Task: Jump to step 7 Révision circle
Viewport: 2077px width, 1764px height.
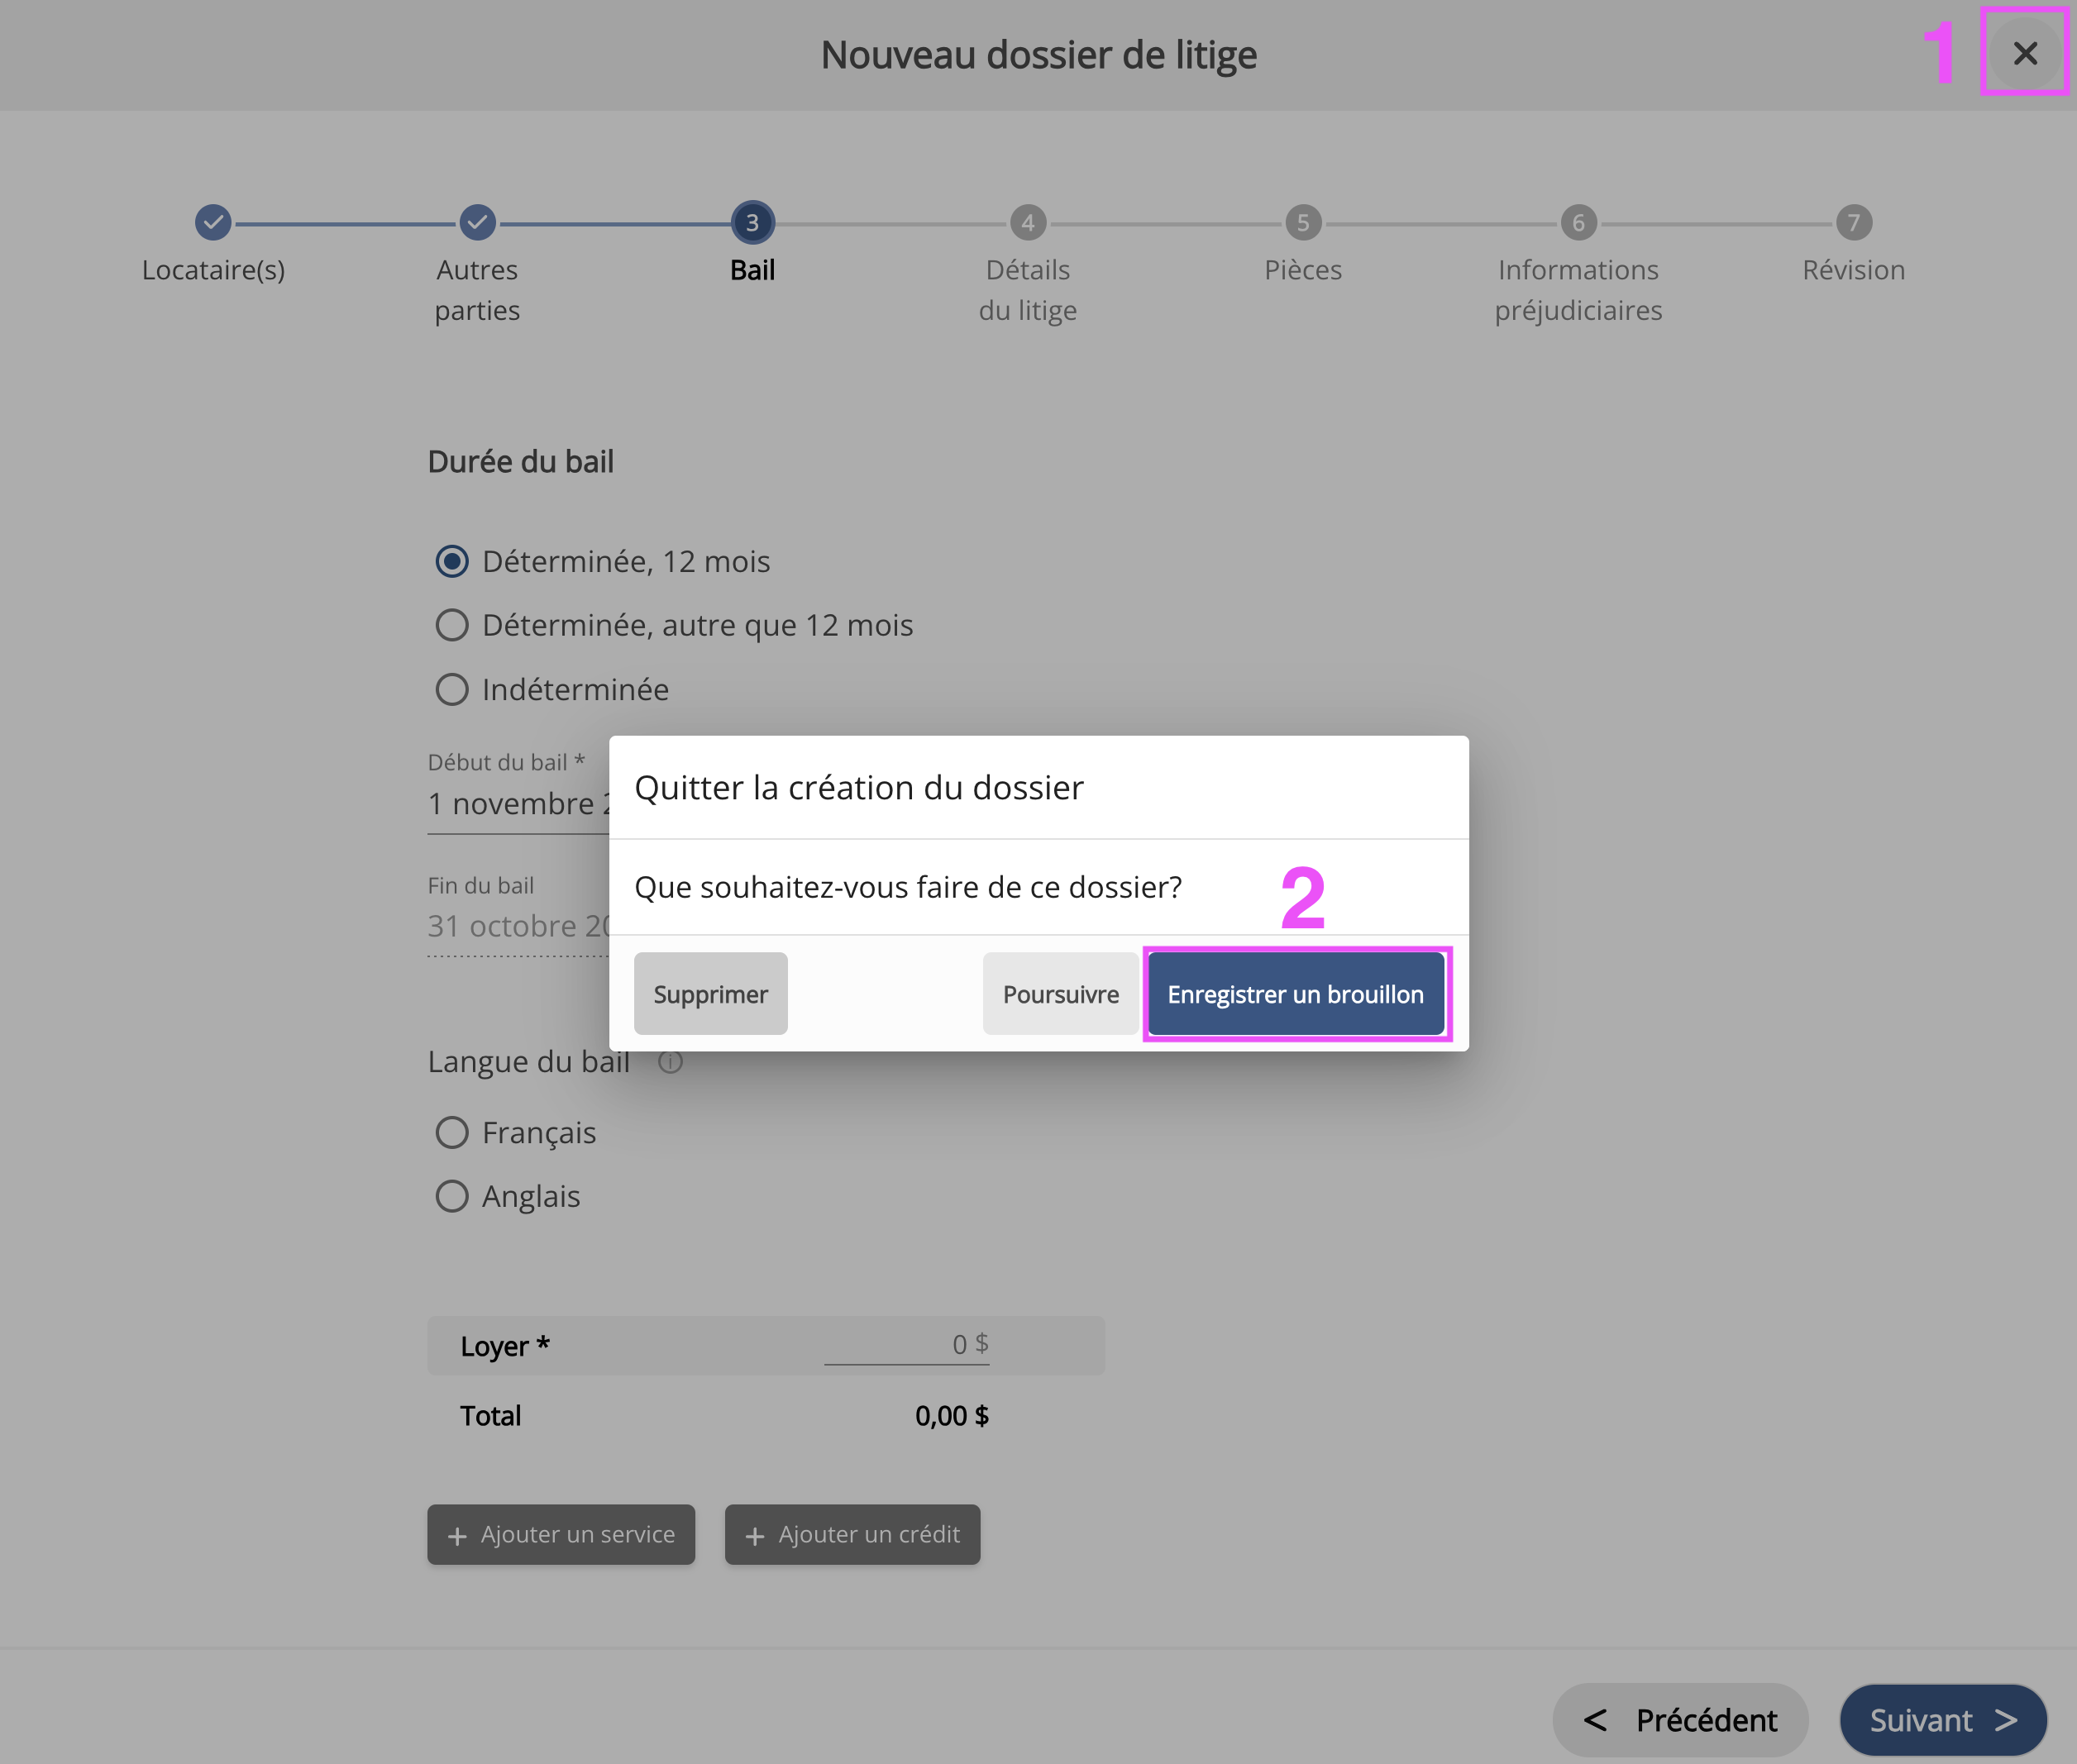Action: [1853, 222]
